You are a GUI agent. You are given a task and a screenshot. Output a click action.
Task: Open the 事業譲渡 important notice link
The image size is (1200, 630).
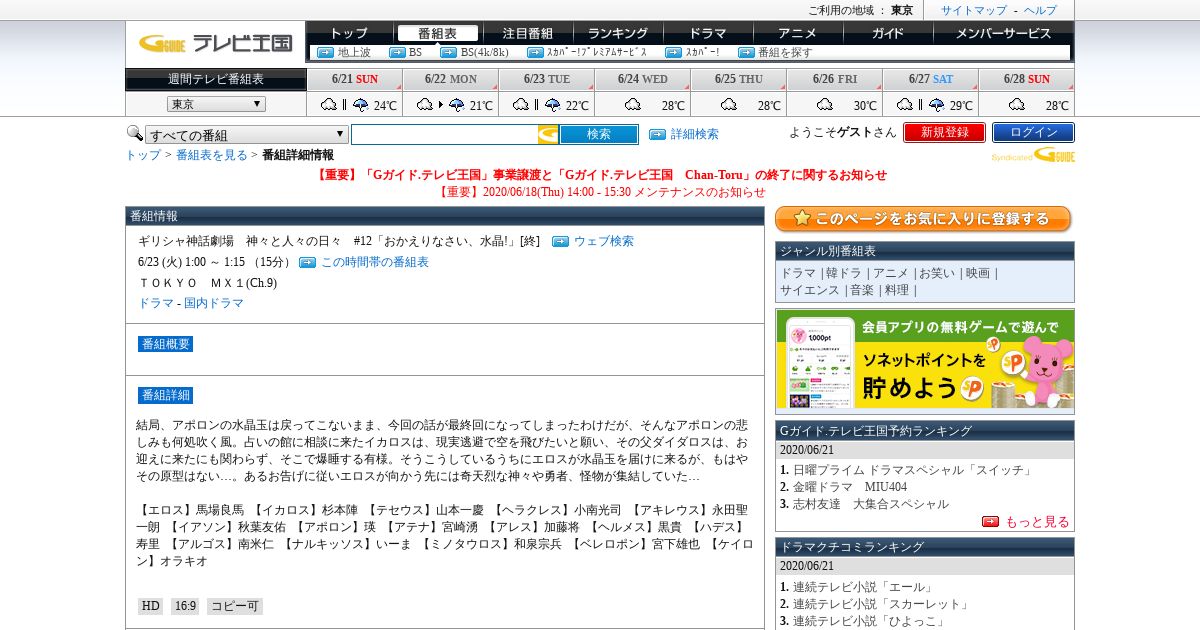point(601,174)
